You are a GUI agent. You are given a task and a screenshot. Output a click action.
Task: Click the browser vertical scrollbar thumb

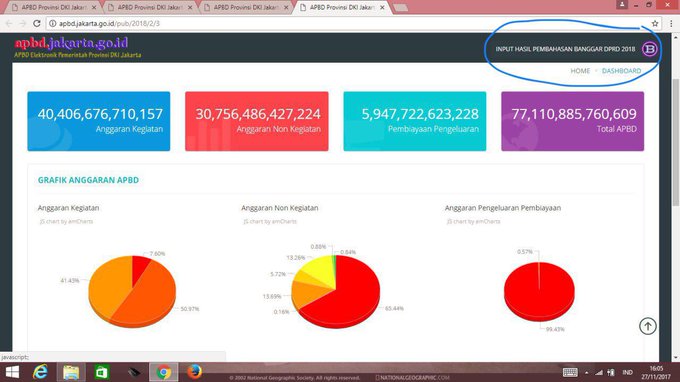coord(675,143)
